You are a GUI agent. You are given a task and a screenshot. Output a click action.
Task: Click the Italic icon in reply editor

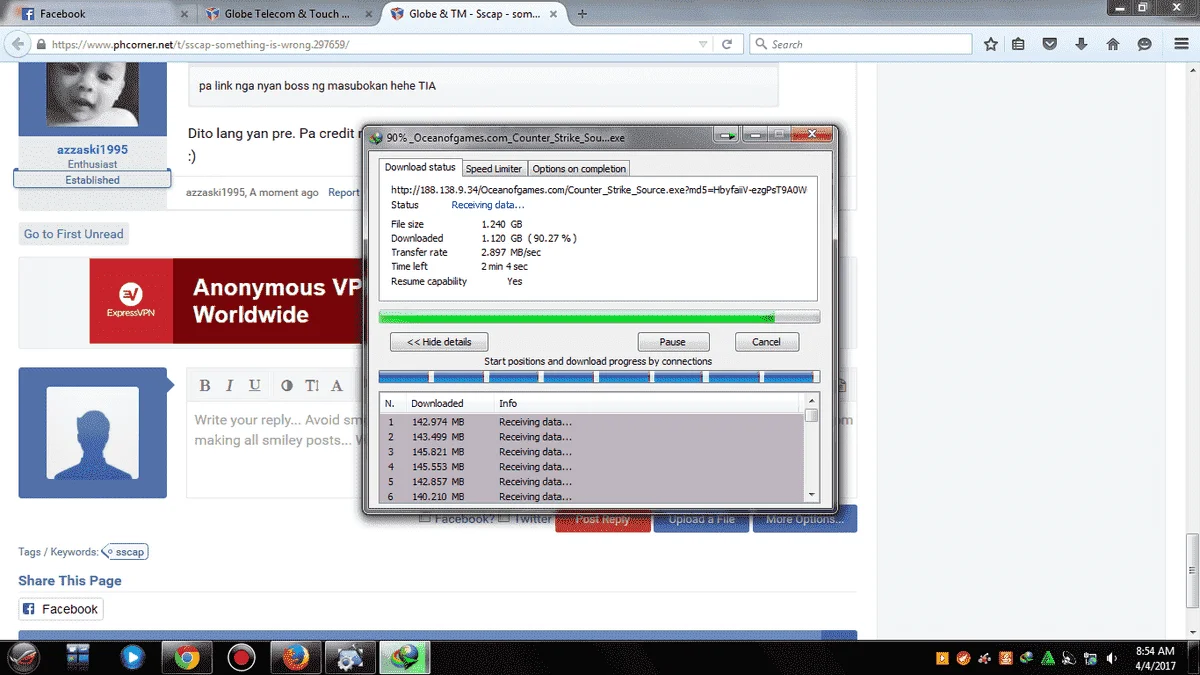(229, 386)
